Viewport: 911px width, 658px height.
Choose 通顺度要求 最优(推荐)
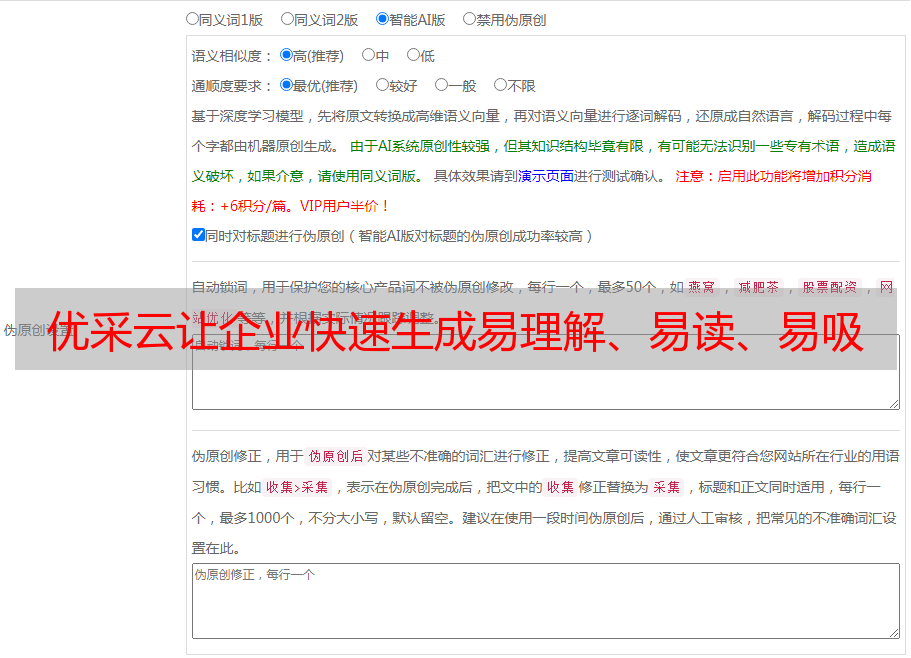(x=286, y=85)
